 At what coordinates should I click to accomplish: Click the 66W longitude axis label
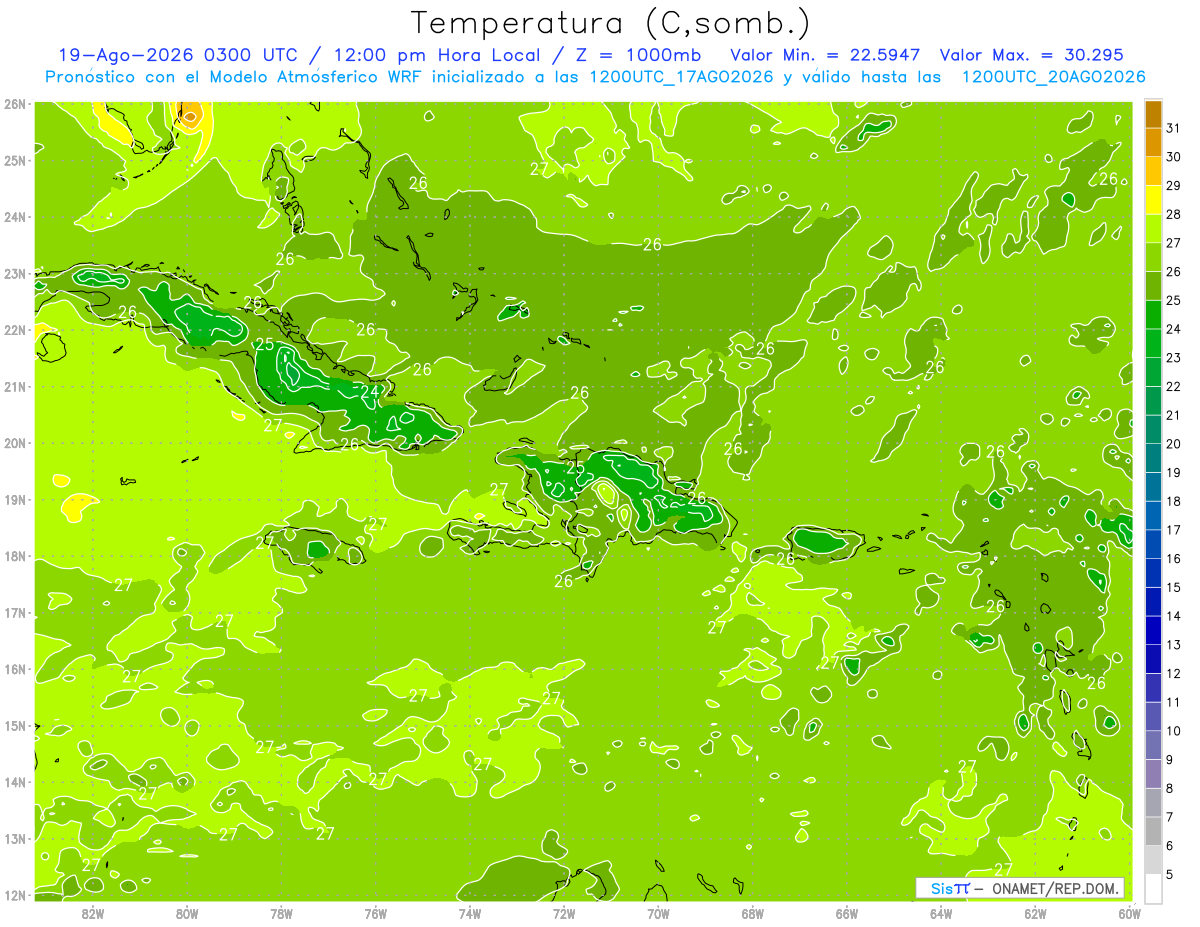[847, 913]
